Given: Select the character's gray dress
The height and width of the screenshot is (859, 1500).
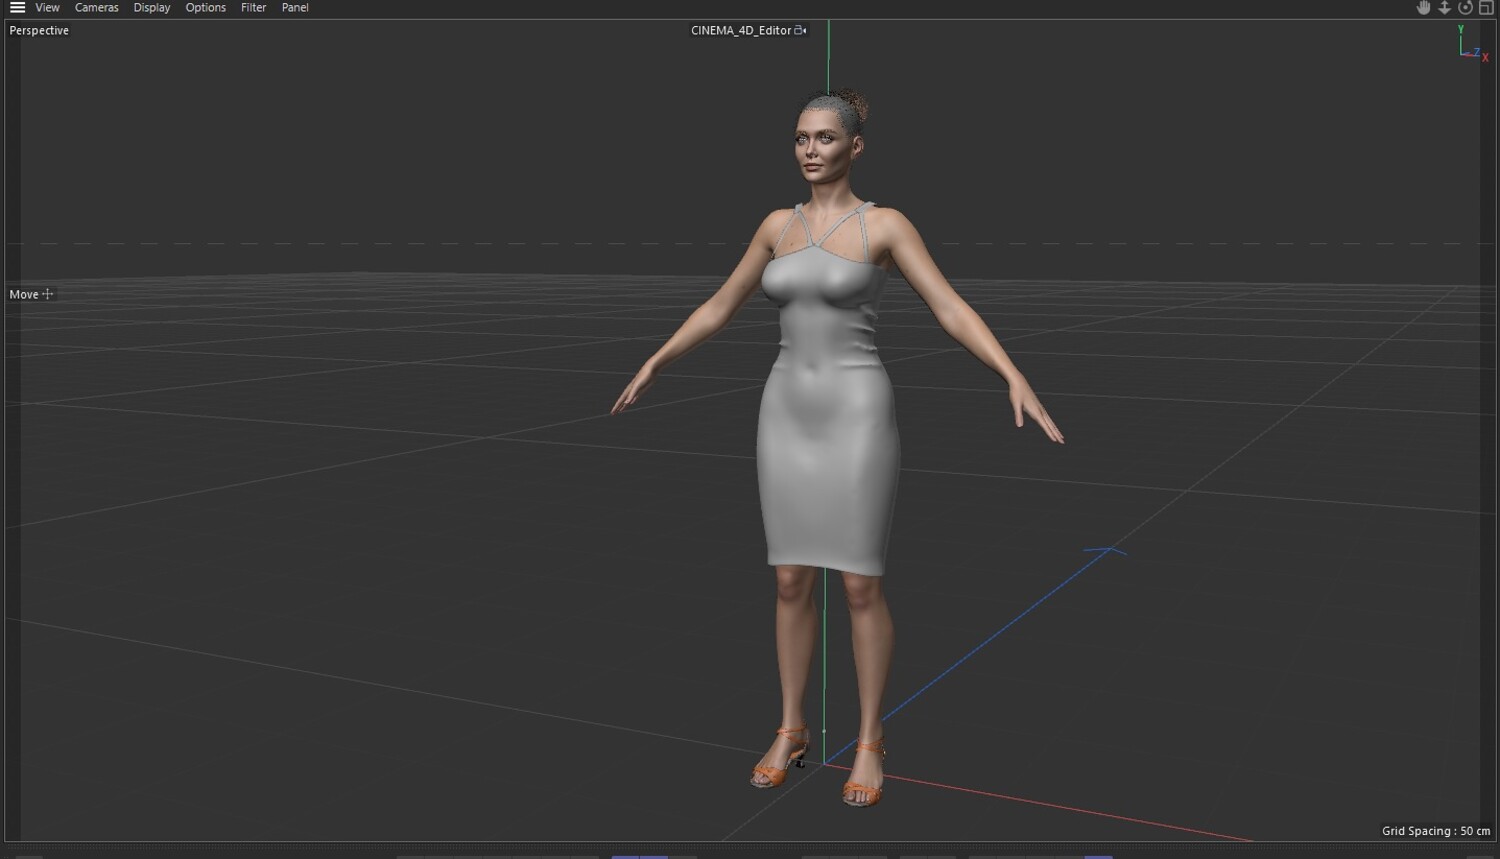Looking at the screenshot, I should point(828,400).
